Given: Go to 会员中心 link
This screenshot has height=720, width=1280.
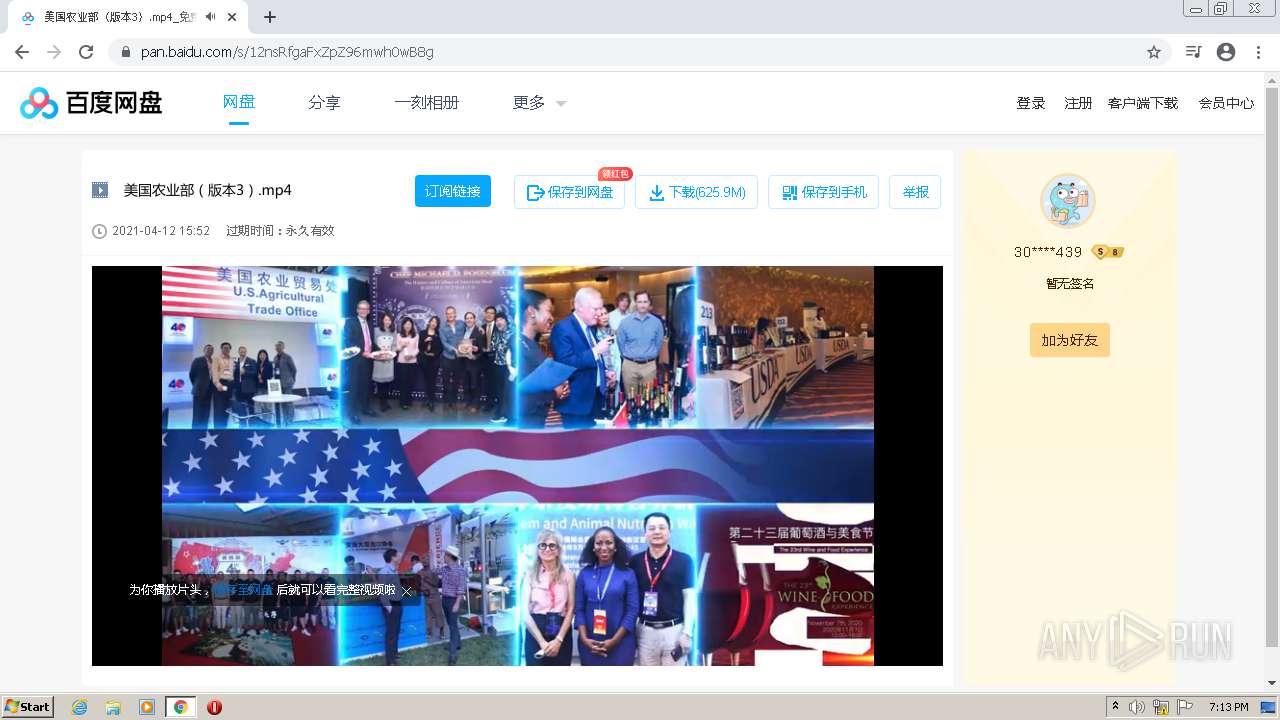Looking at the screenshot, I should click(1226, 103).
